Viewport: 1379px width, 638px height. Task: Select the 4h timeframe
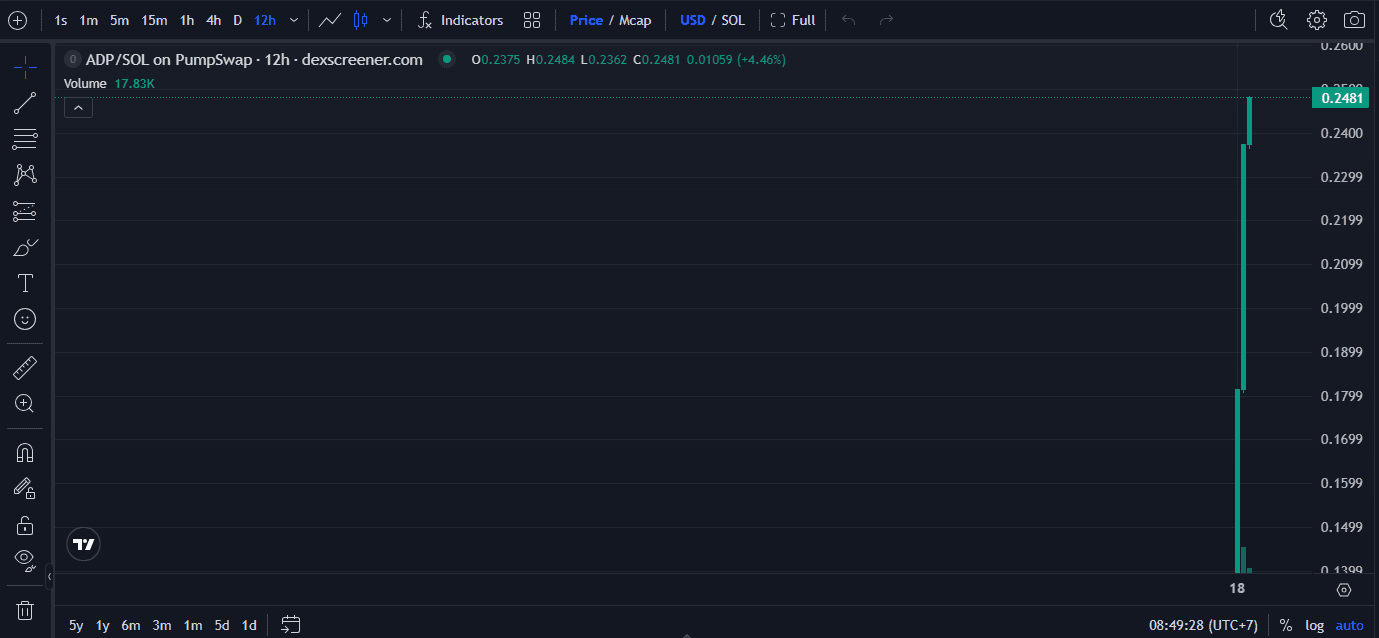pyautogui.click(x=214, y=20)
